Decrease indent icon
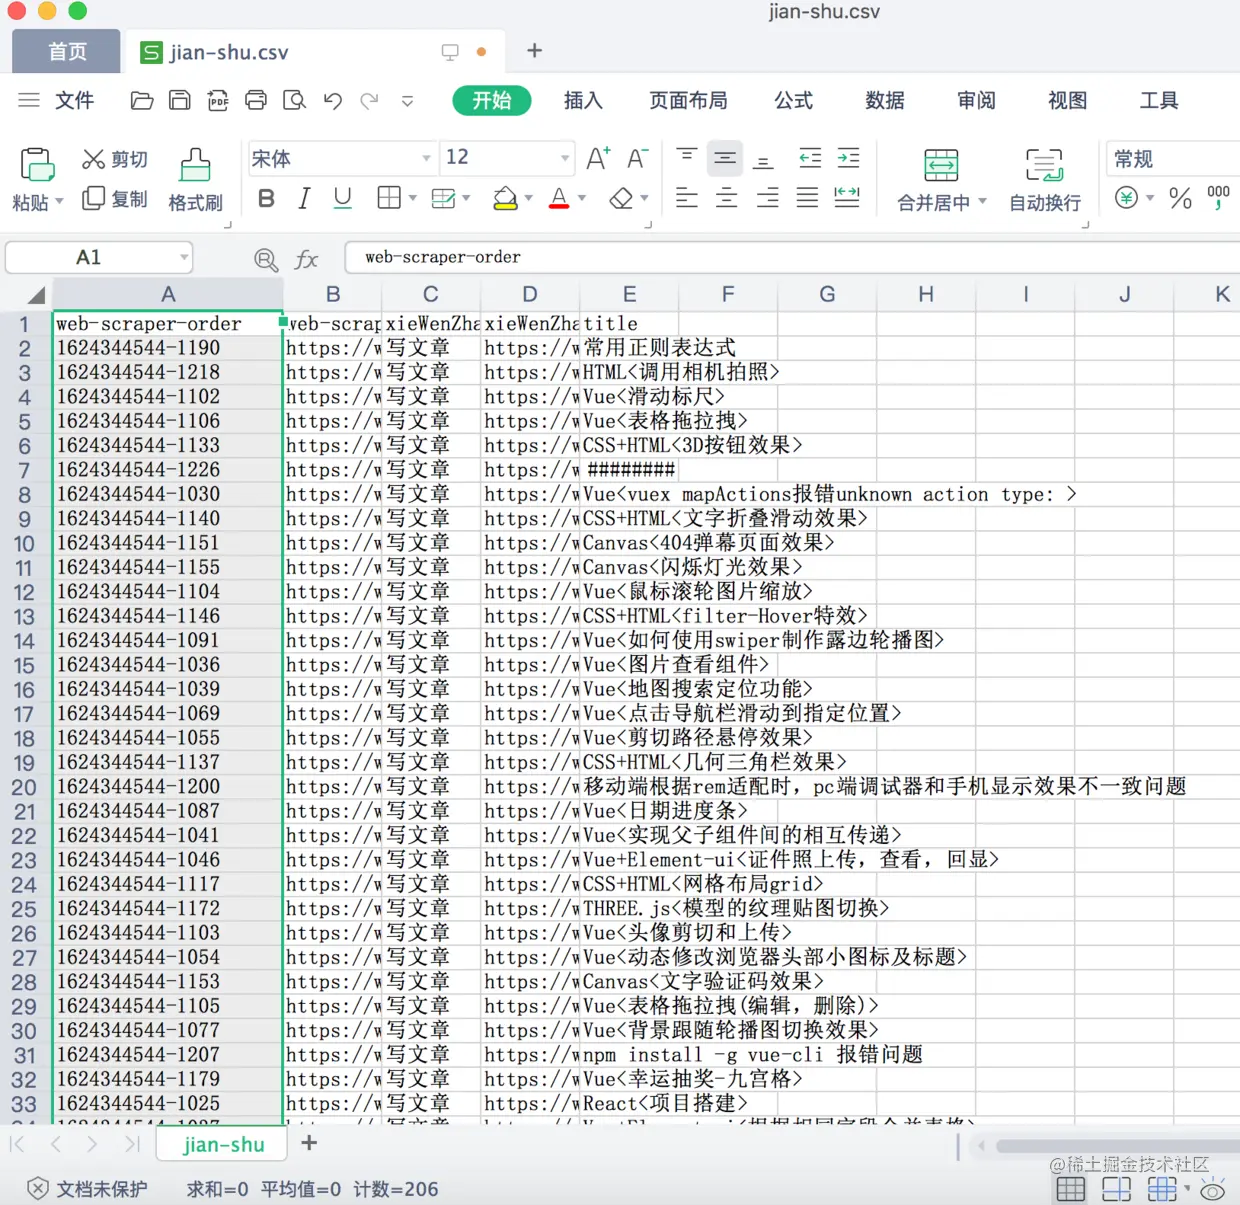Screen dimensions: 1240x1205 pyautogui.click(x=810, y=158)
